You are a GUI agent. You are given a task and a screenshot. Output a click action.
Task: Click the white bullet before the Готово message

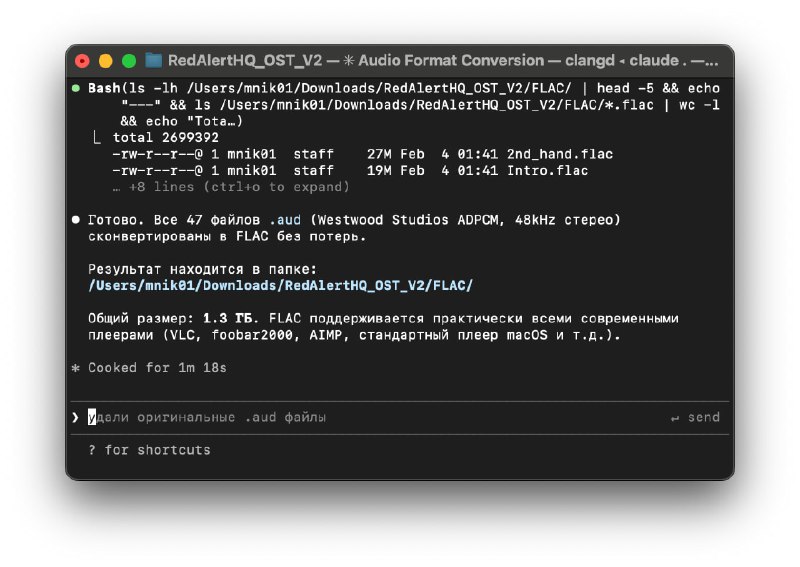pos(76,219)
